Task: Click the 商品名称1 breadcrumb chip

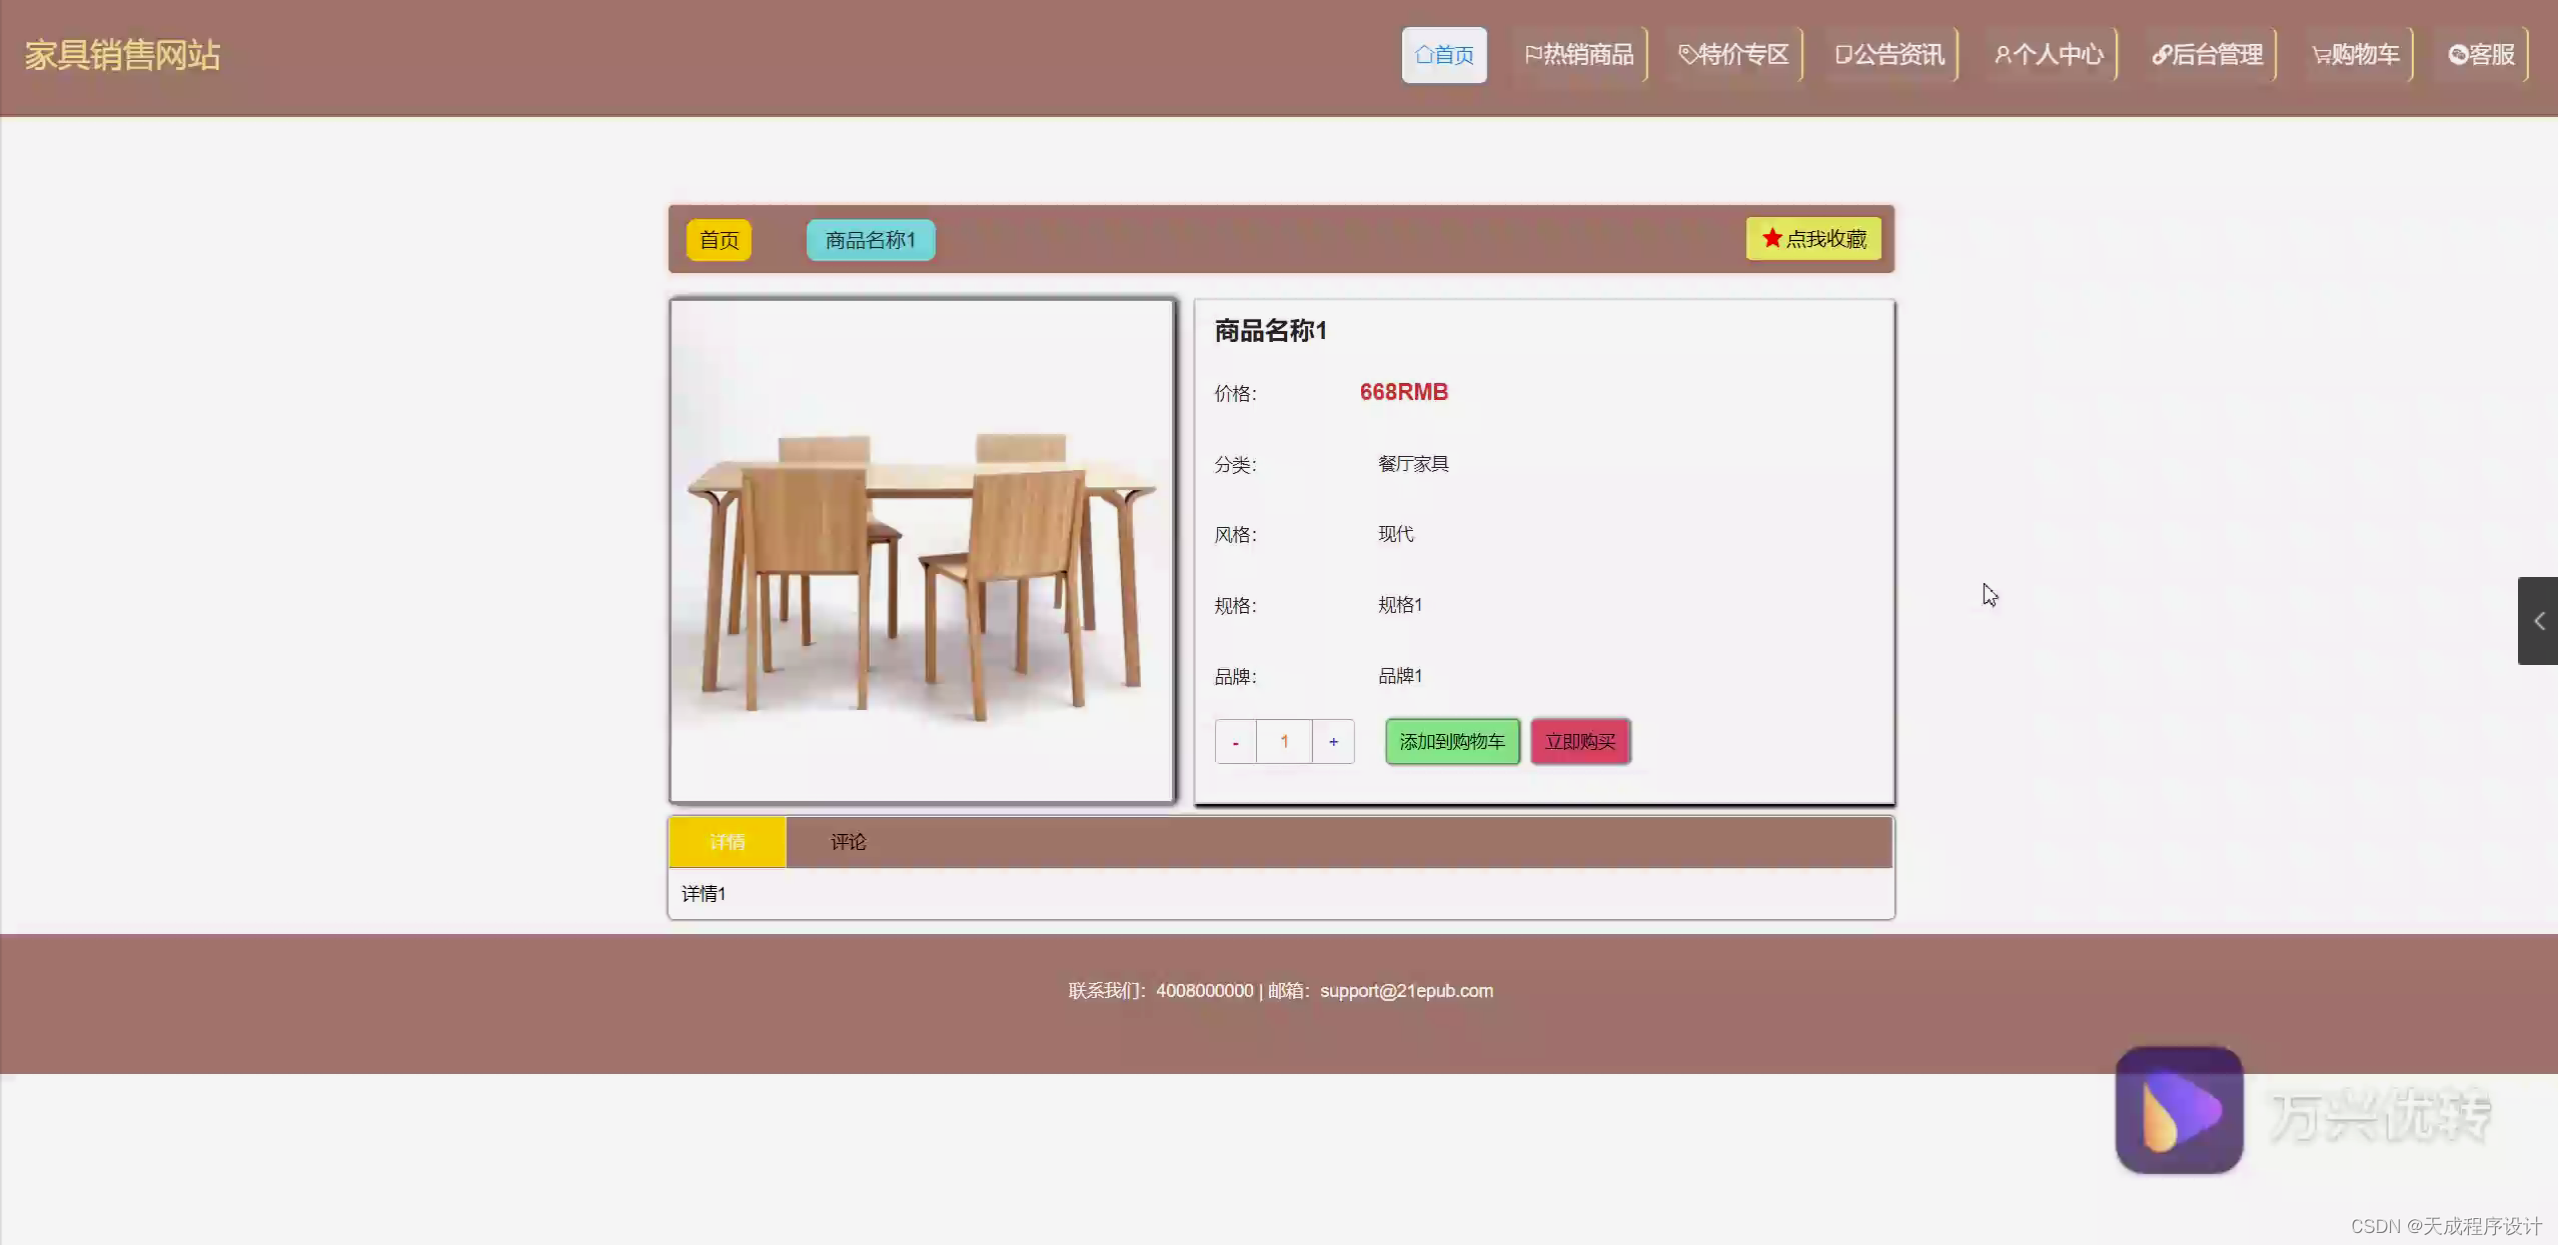Action: tap(870, 240)
